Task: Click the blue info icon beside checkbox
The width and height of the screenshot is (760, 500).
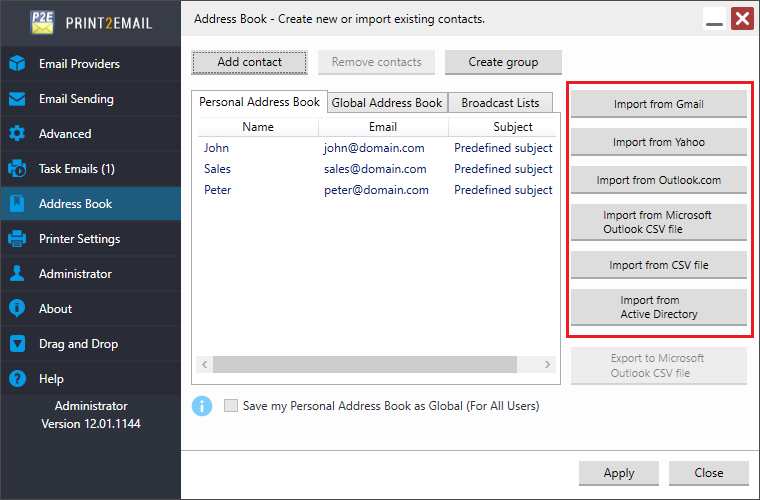Action: (202, 406)
